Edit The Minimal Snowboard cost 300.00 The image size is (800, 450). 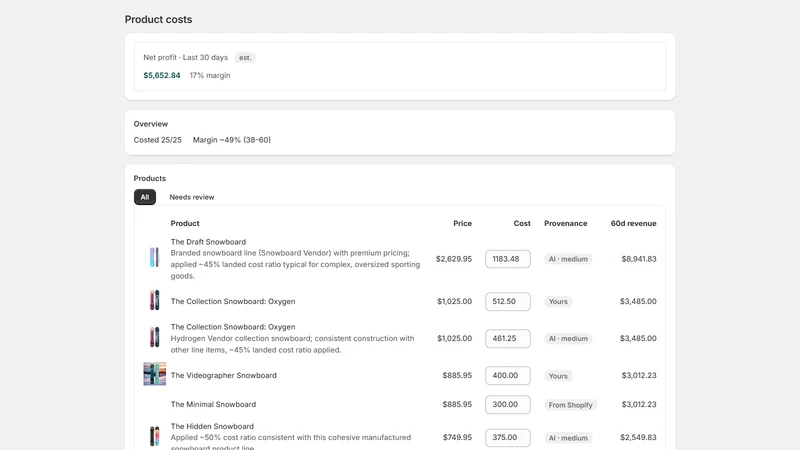(508, 404)
